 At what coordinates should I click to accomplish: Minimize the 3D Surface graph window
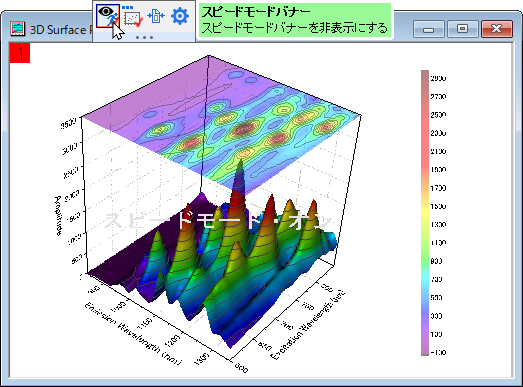[x=429, y=29]
